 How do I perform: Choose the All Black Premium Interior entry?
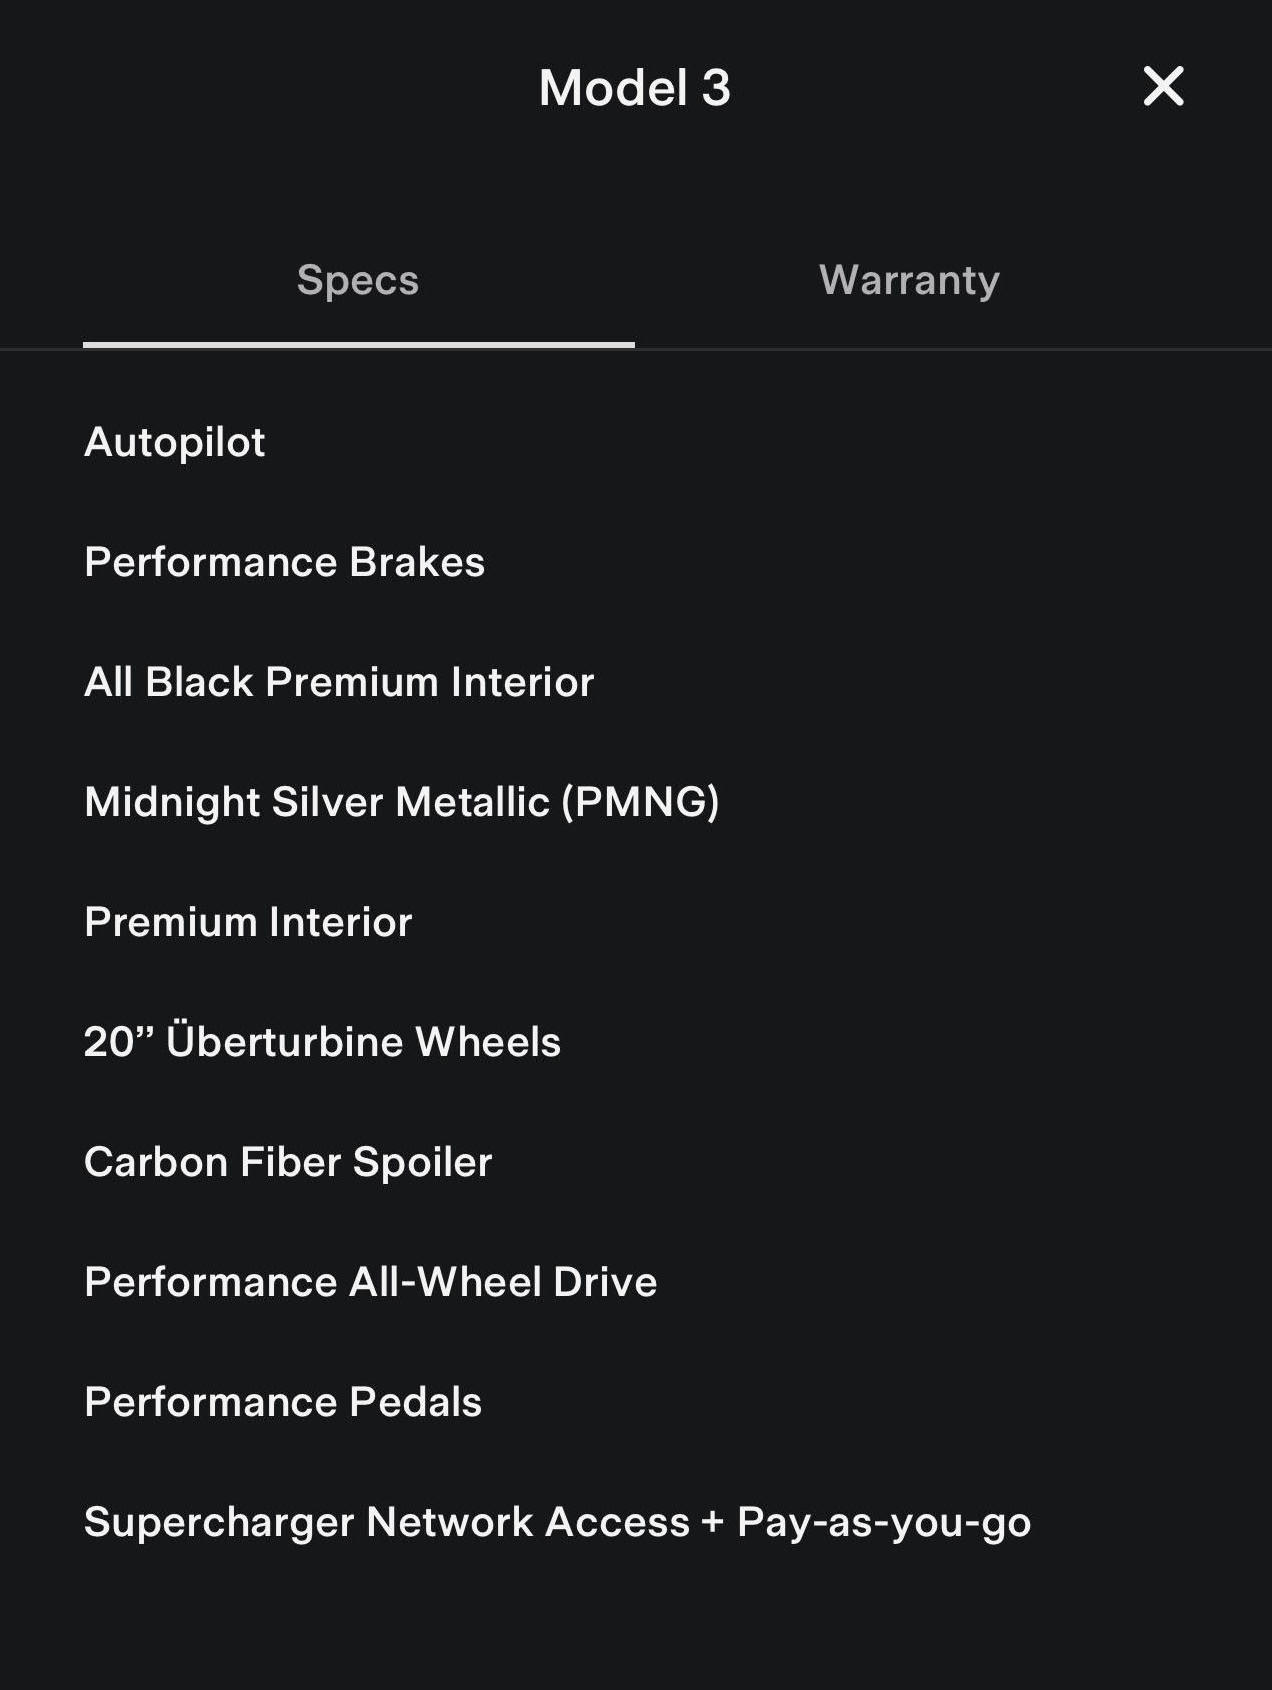tap(339, 682)
